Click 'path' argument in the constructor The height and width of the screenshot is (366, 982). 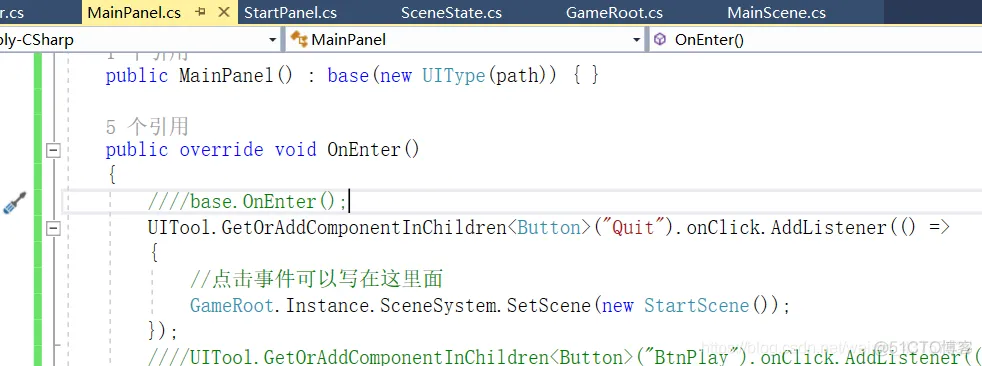click(517, 76)
